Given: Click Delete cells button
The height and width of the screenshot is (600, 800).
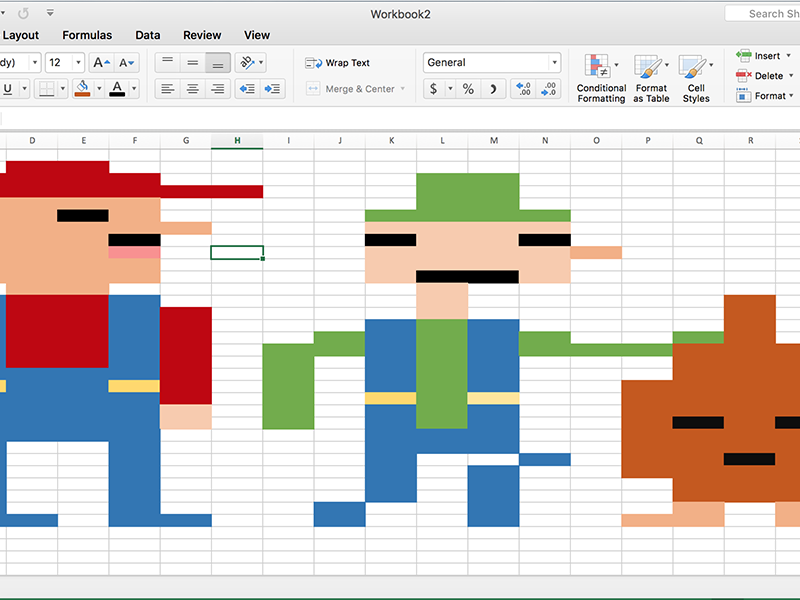Looking at the screenshot, I should 760,76.
